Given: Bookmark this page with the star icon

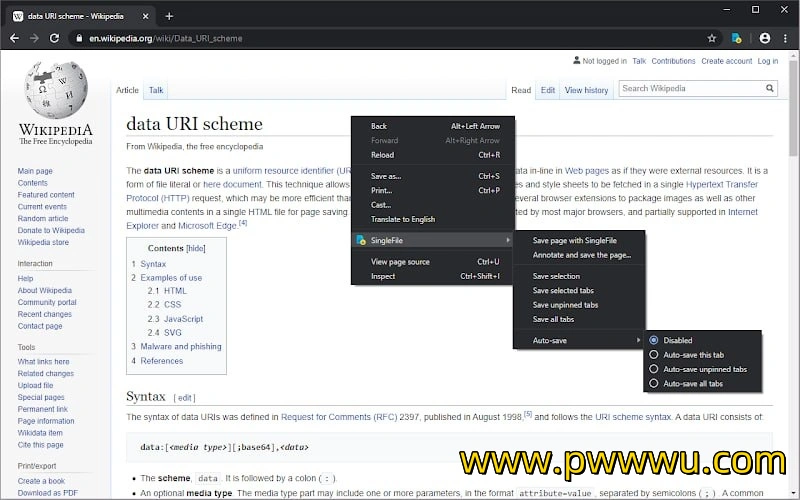Looking at the screenshot, I should pos(712,38).
